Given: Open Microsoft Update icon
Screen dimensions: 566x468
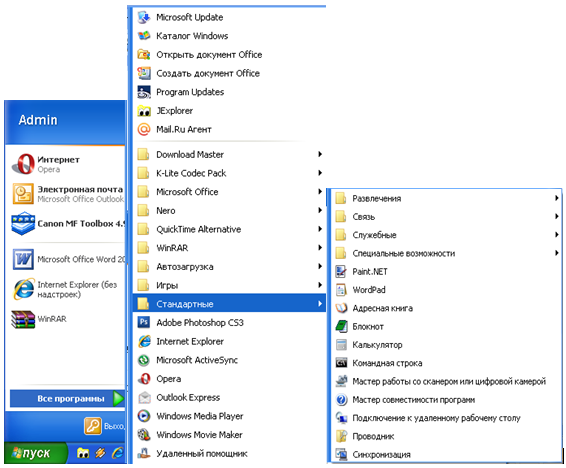Looking at the screenshot, I should point(144,17).
